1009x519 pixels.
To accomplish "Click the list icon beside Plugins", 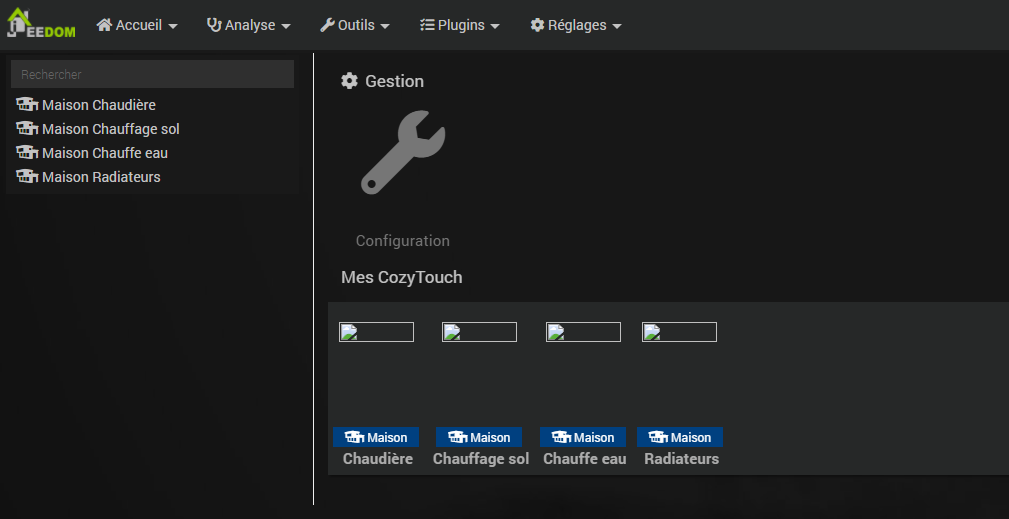I will pos(427,25).
